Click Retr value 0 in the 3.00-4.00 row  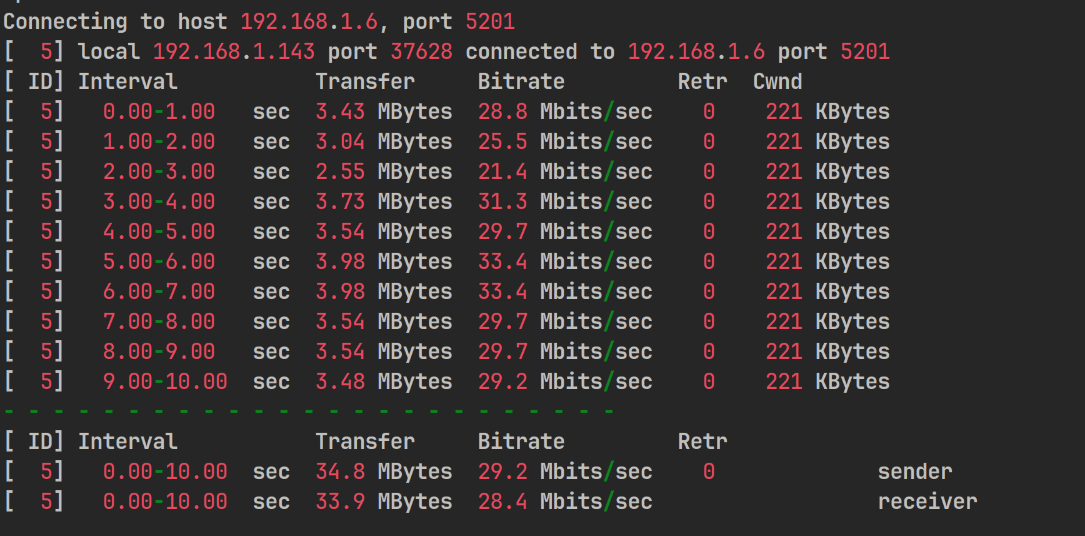(x=709, y=202)
